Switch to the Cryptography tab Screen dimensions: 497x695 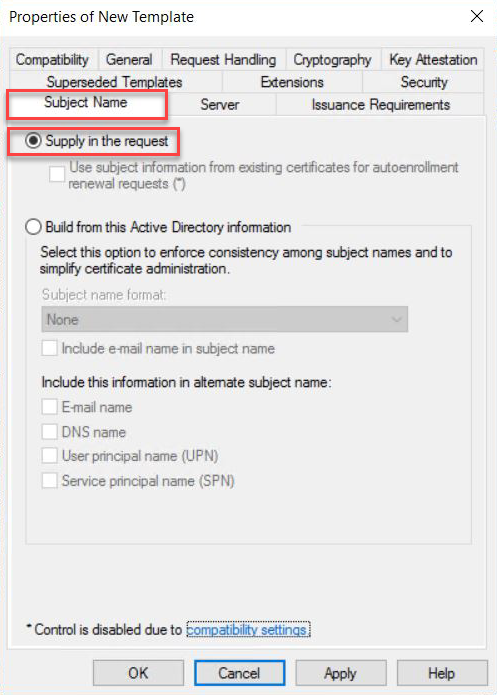tap(333, 59)
